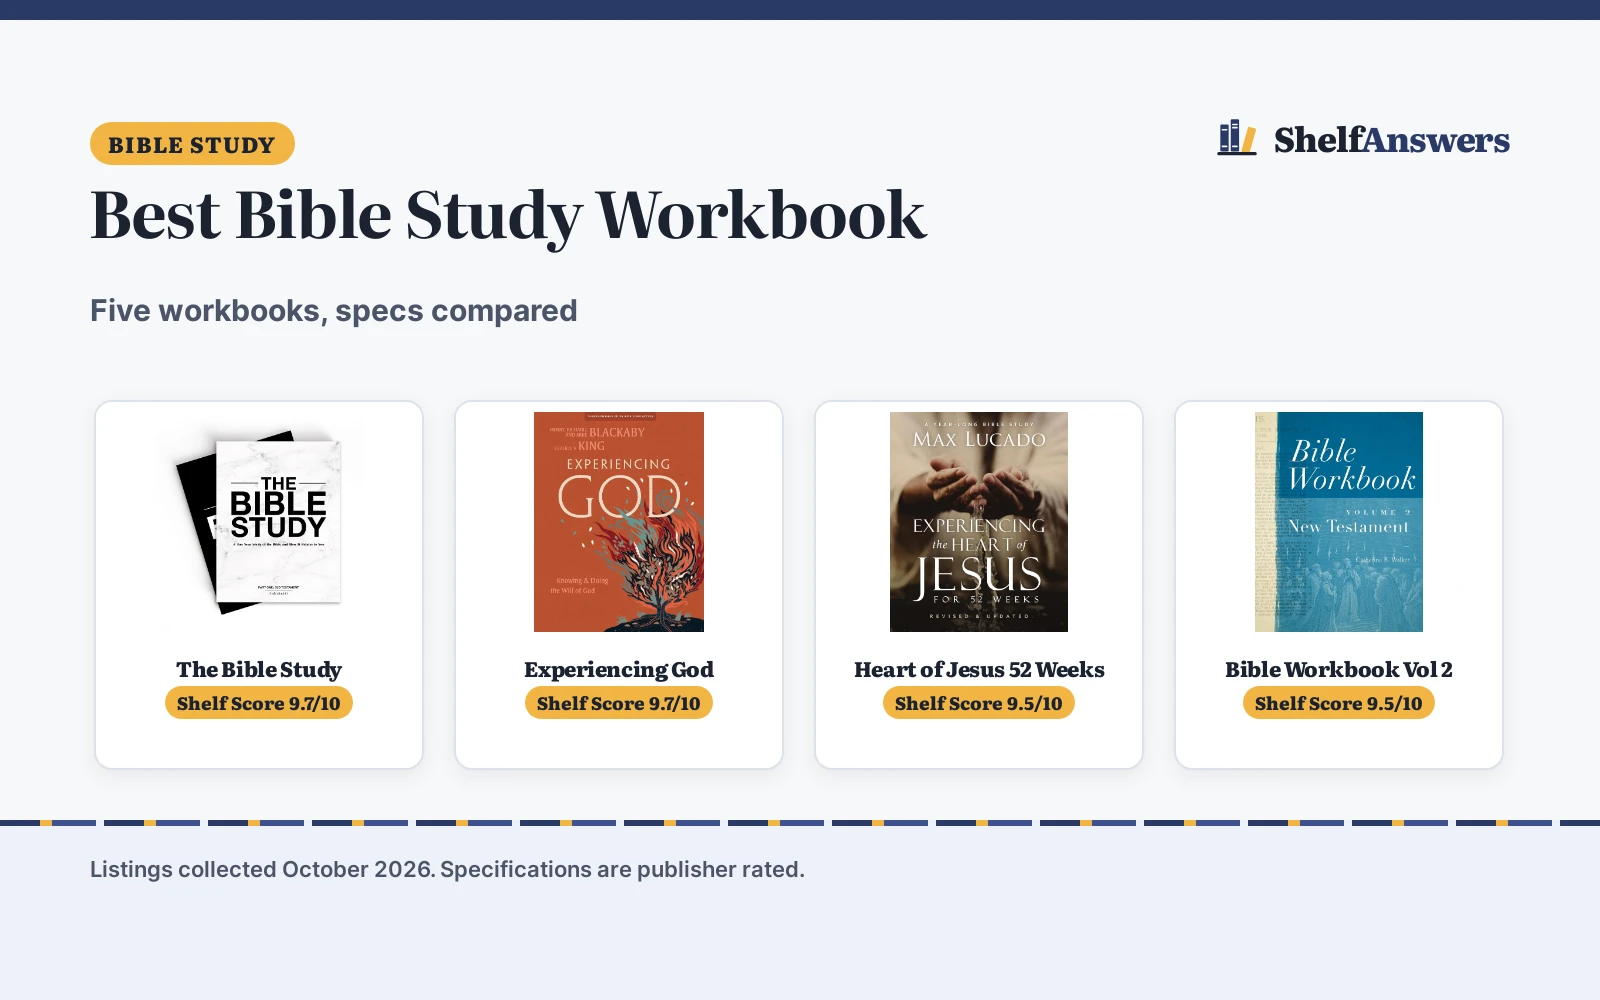
Task: Open the ShelfAnswers brand name link
Action: click(1391, 140)
